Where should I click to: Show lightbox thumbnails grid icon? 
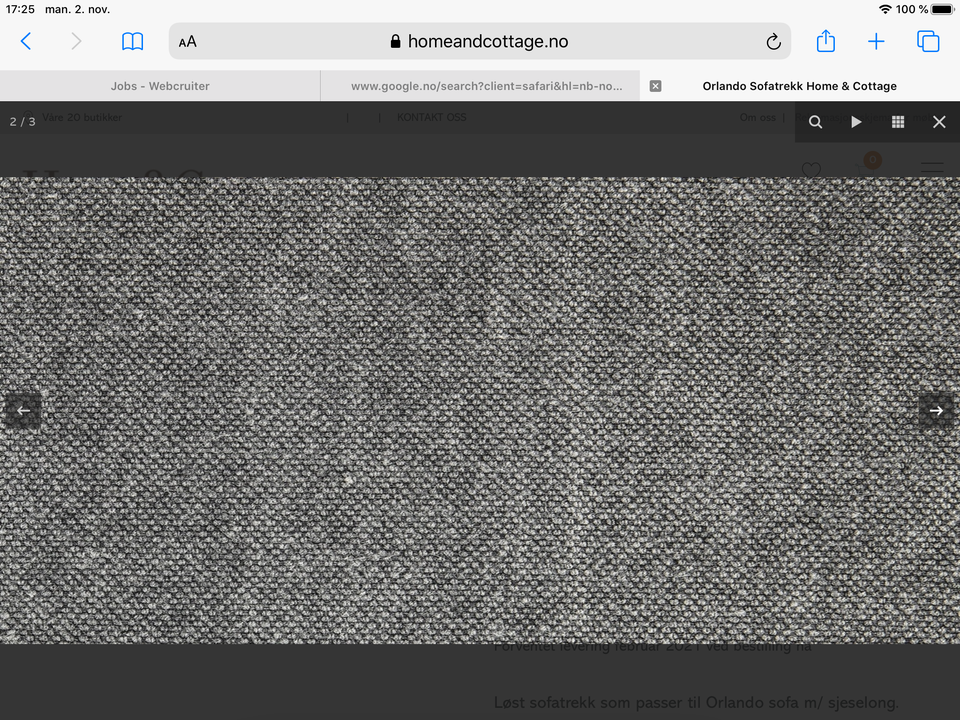[x=898, y=122]
